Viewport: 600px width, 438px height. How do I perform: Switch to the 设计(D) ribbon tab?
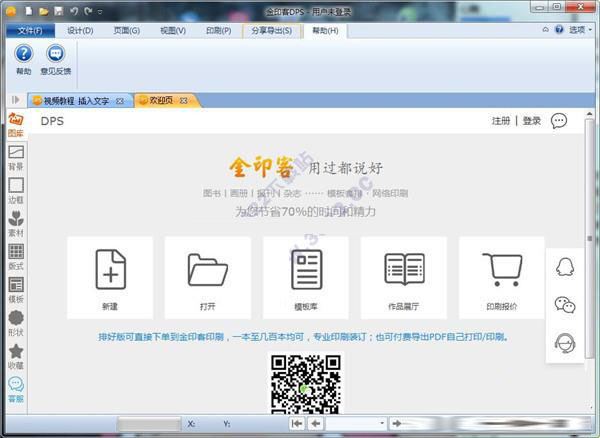80,31
